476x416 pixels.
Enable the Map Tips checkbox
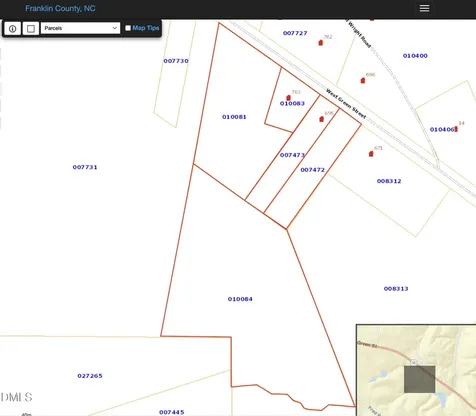(128, 28)
